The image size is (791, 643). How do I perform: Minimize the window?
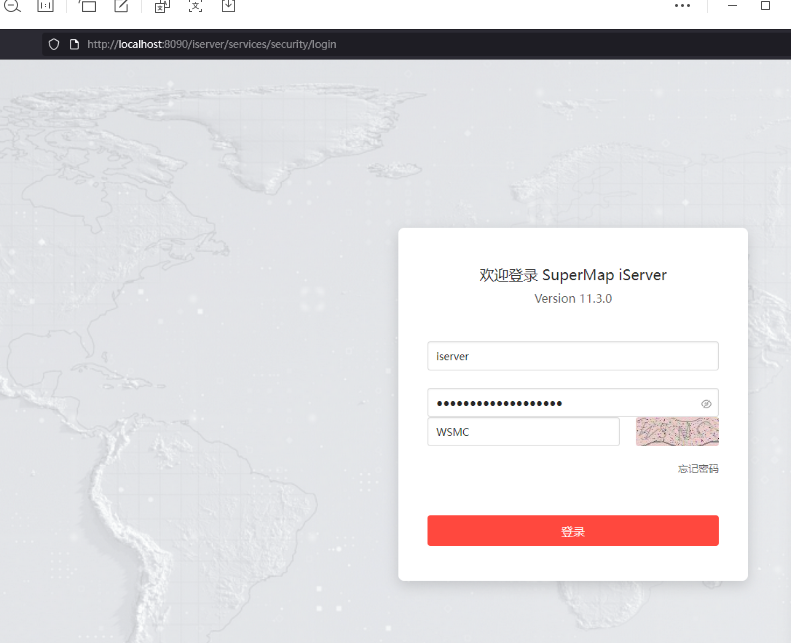(733, 6)
